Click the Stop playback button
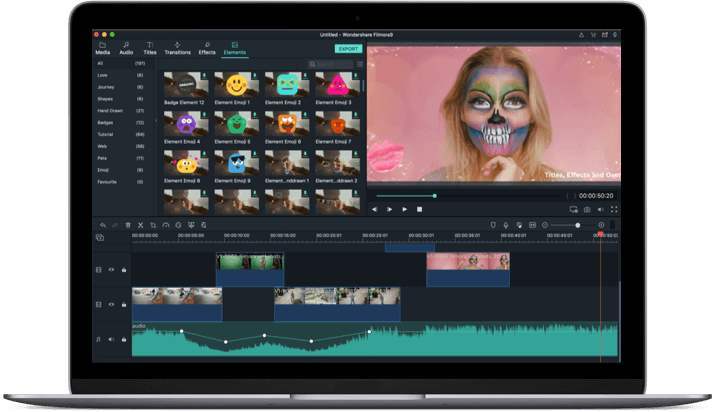717x412 pixels. coord(419,210)
